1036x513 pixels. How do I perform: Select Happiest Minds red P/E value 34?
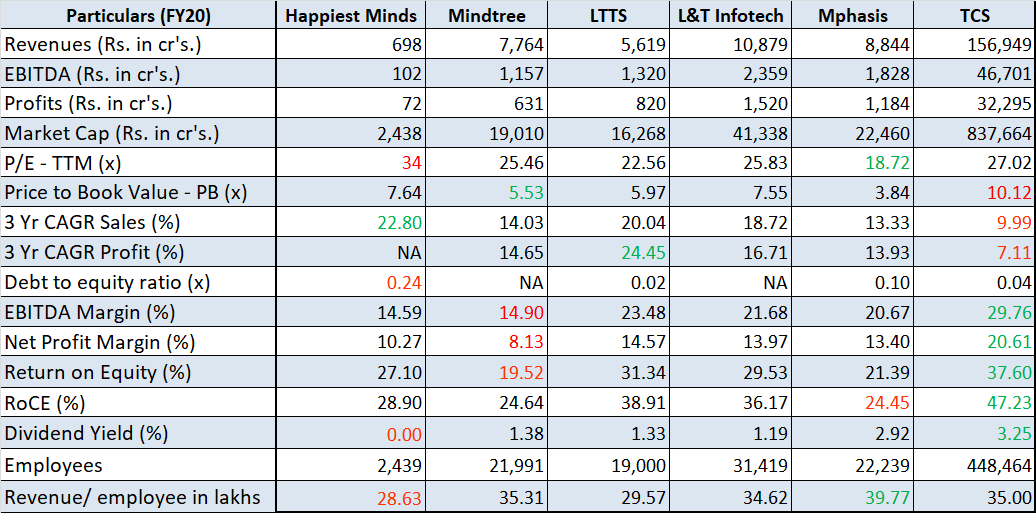(x=412, y=163)
